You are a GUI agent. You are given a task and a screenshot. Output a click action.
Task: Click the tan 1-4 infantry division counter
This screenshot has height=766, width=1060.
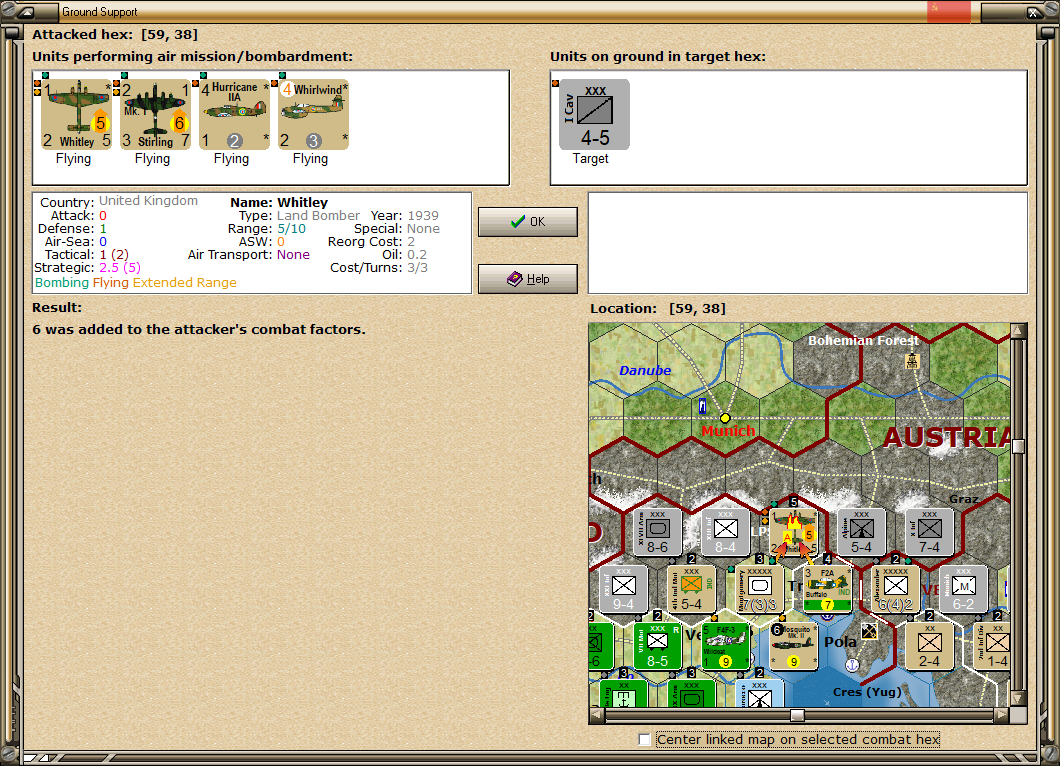(x=992, y=646)
